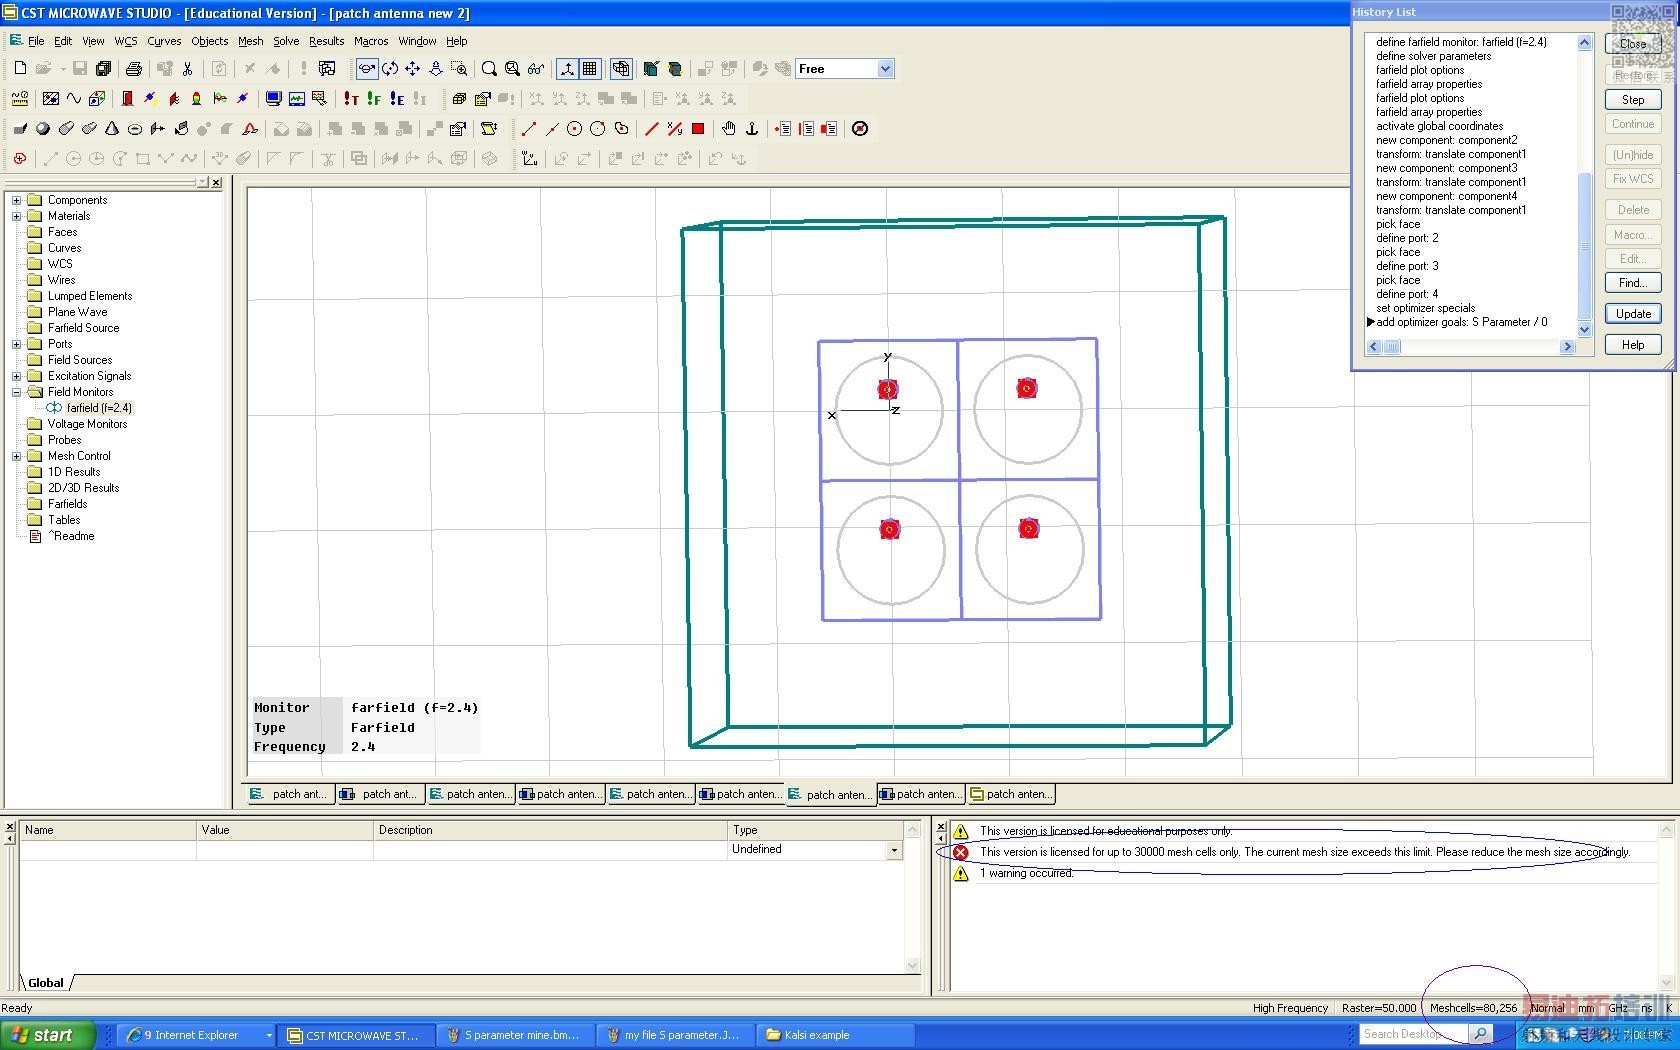This screenshot has height=1050, width=1680.
Task: Toggle the wireframe view button
Action: 621,69
